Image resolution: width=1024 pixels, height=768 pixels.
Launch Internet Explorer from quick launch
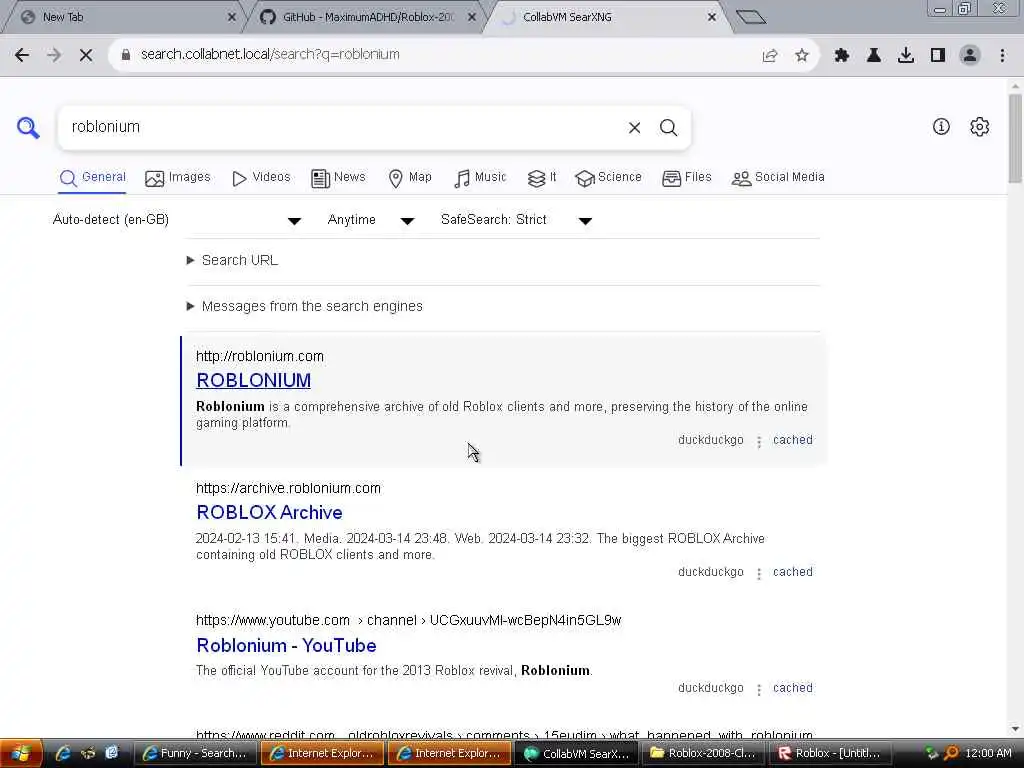[63, 754]
